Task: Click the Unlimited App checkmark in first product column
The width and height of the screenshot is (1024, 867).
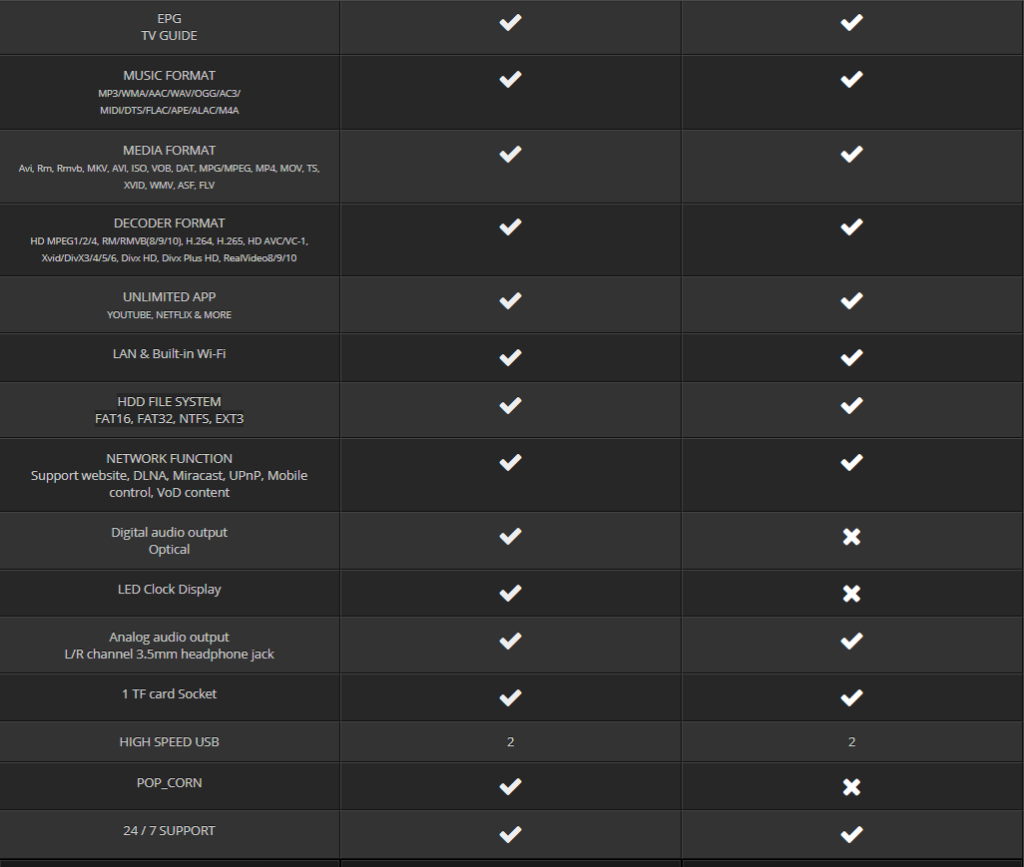Action: pos(510,299)
